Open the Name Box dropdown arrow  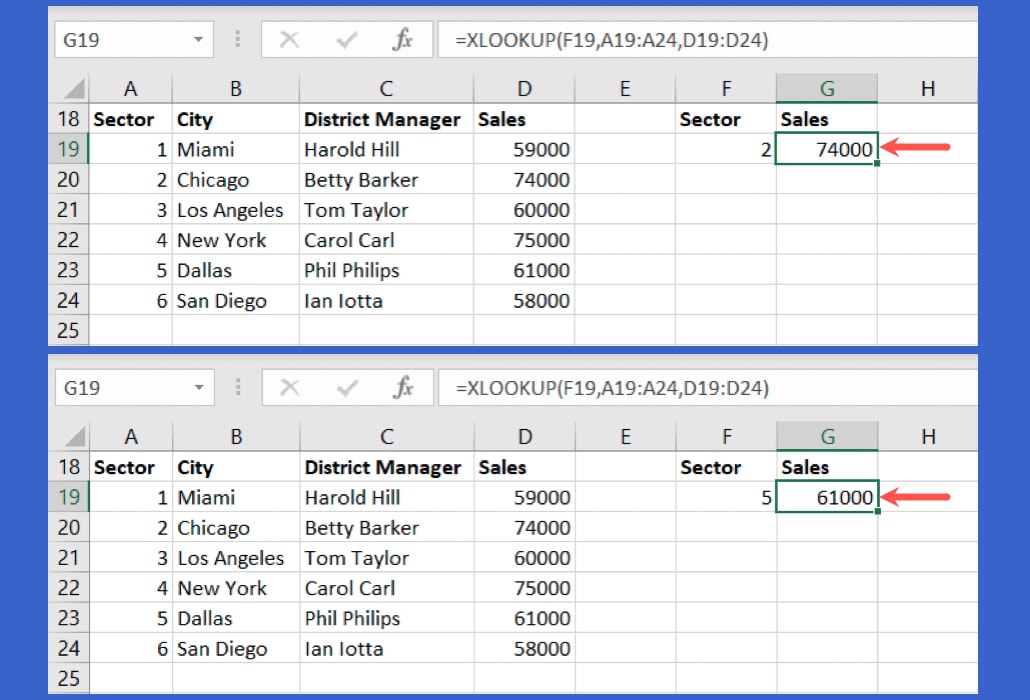198,39
